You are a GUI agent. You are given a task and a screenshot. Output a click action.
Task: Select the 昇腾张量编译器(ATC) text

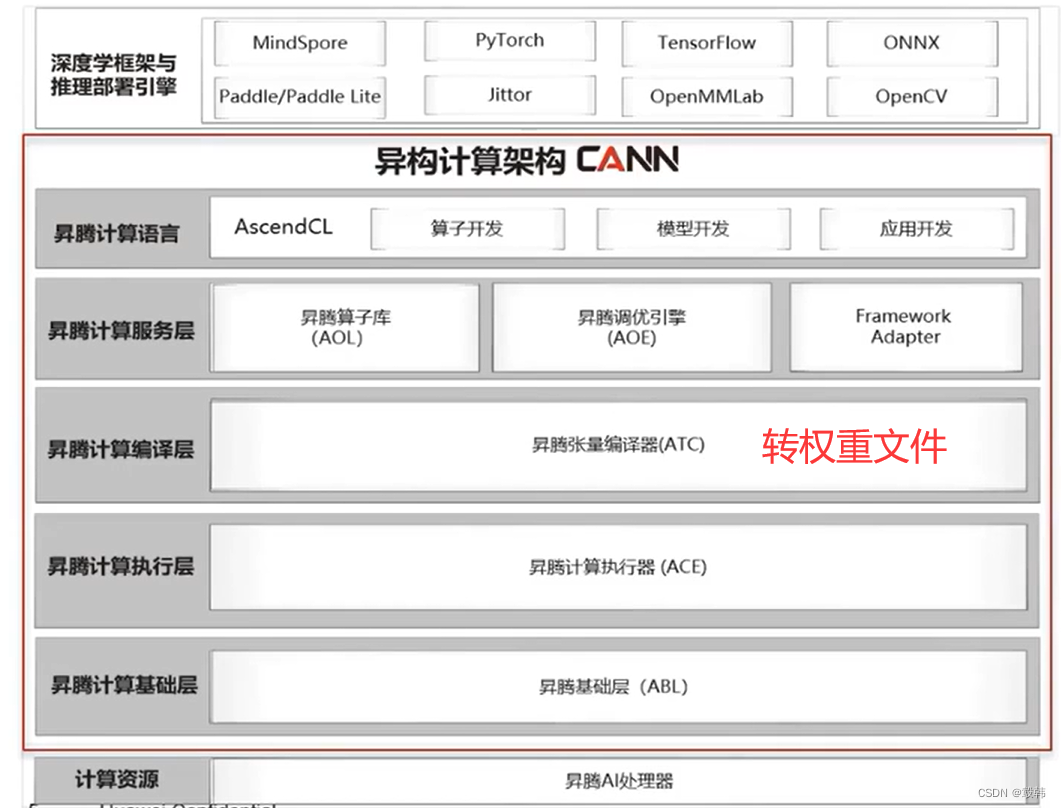(618, 445)
